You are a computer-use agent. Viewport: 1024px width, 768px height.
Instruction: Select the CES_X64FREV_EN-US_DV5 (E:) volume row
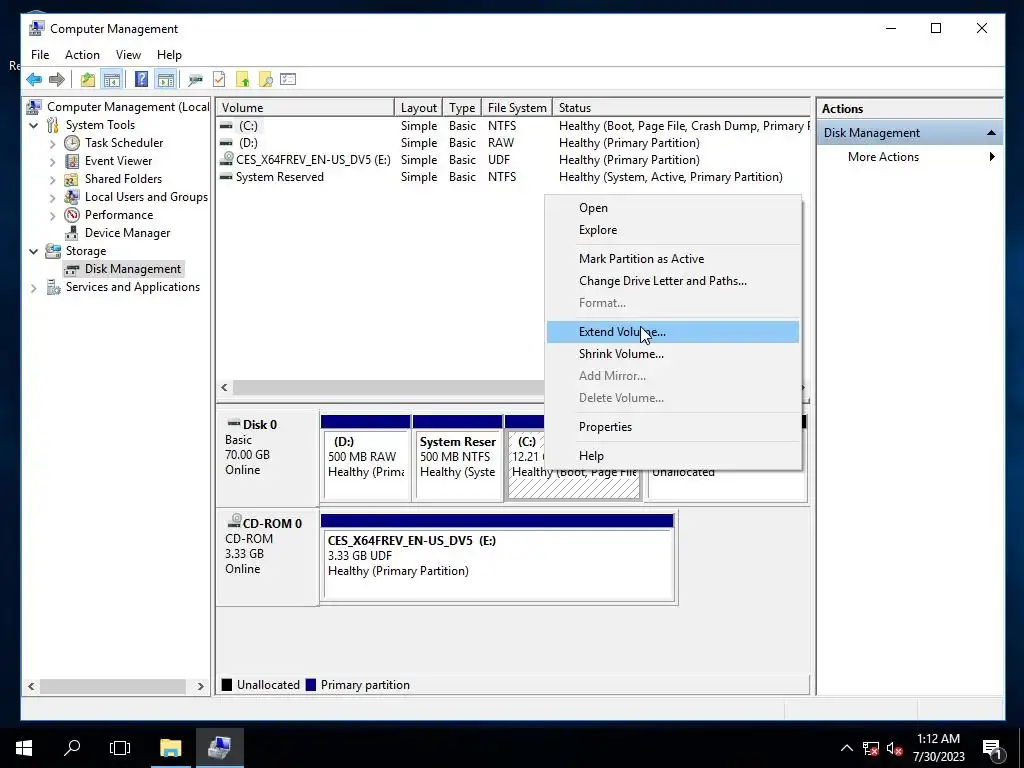513,160
